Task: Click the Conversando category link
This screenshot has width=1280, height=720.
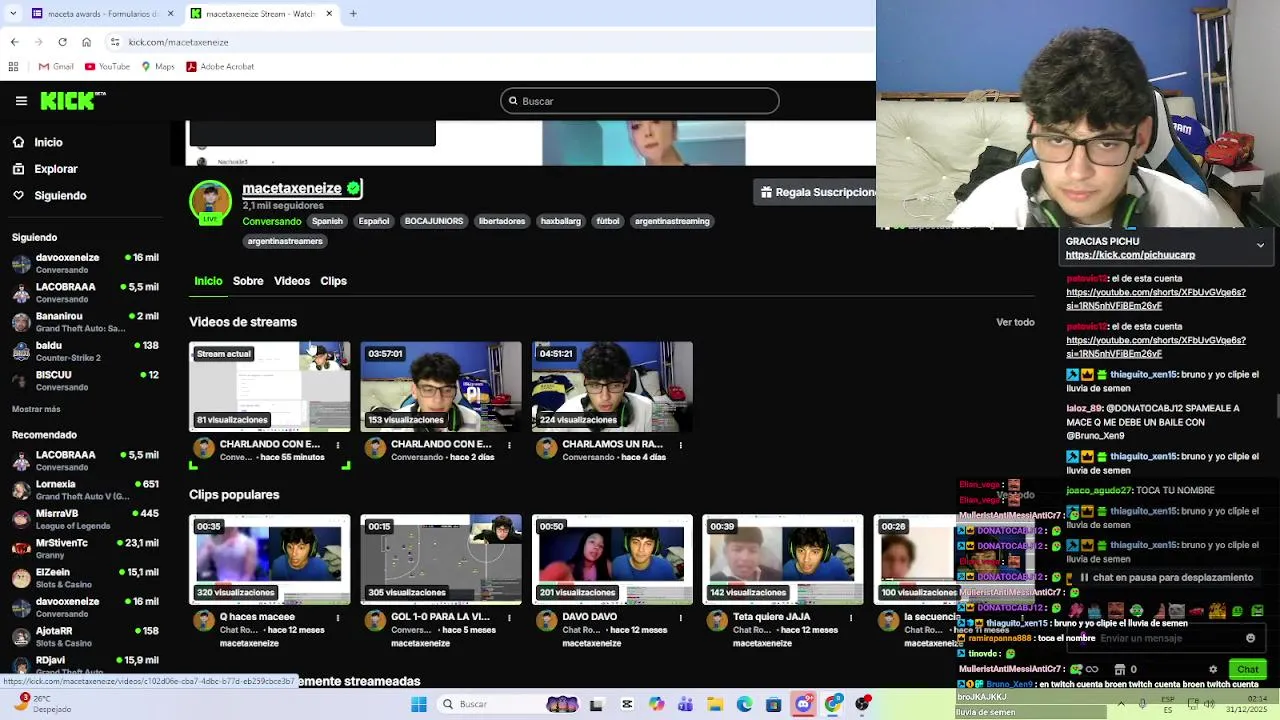Action: [x=272, y=221]
